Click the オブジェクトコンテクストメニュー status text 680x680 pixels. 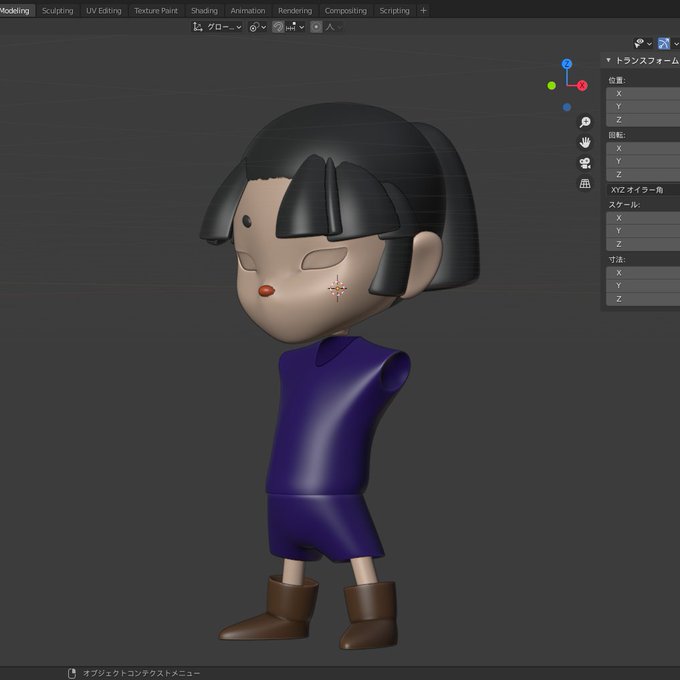(x=141, y=673)
